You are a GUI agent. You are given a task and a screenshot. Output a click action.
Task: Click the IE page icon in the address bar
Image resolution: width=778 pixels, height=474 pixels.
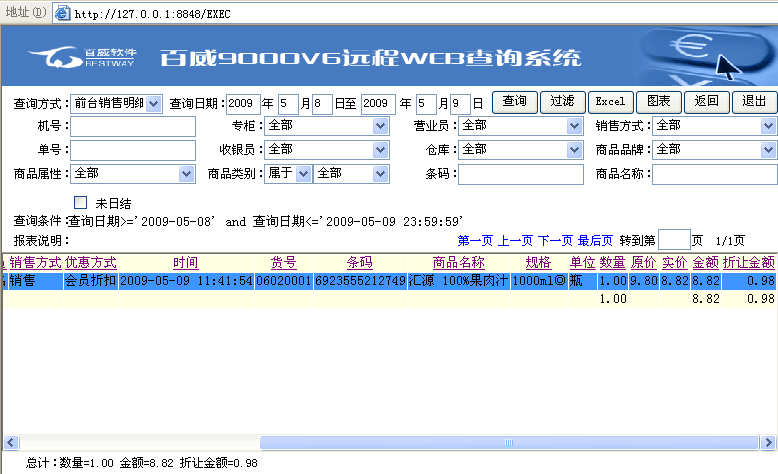(62, 13)
